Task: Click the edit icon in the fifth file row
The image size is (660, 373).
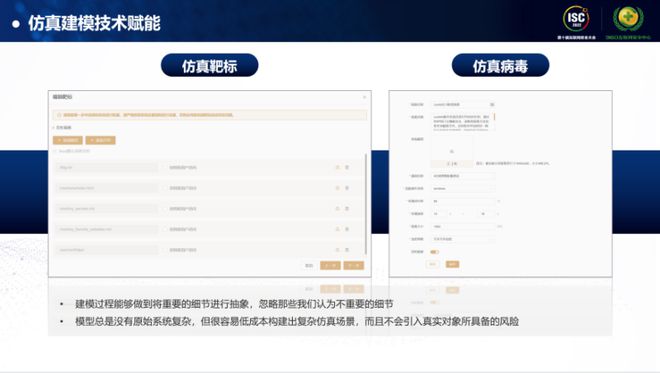Action: [337, 250]
